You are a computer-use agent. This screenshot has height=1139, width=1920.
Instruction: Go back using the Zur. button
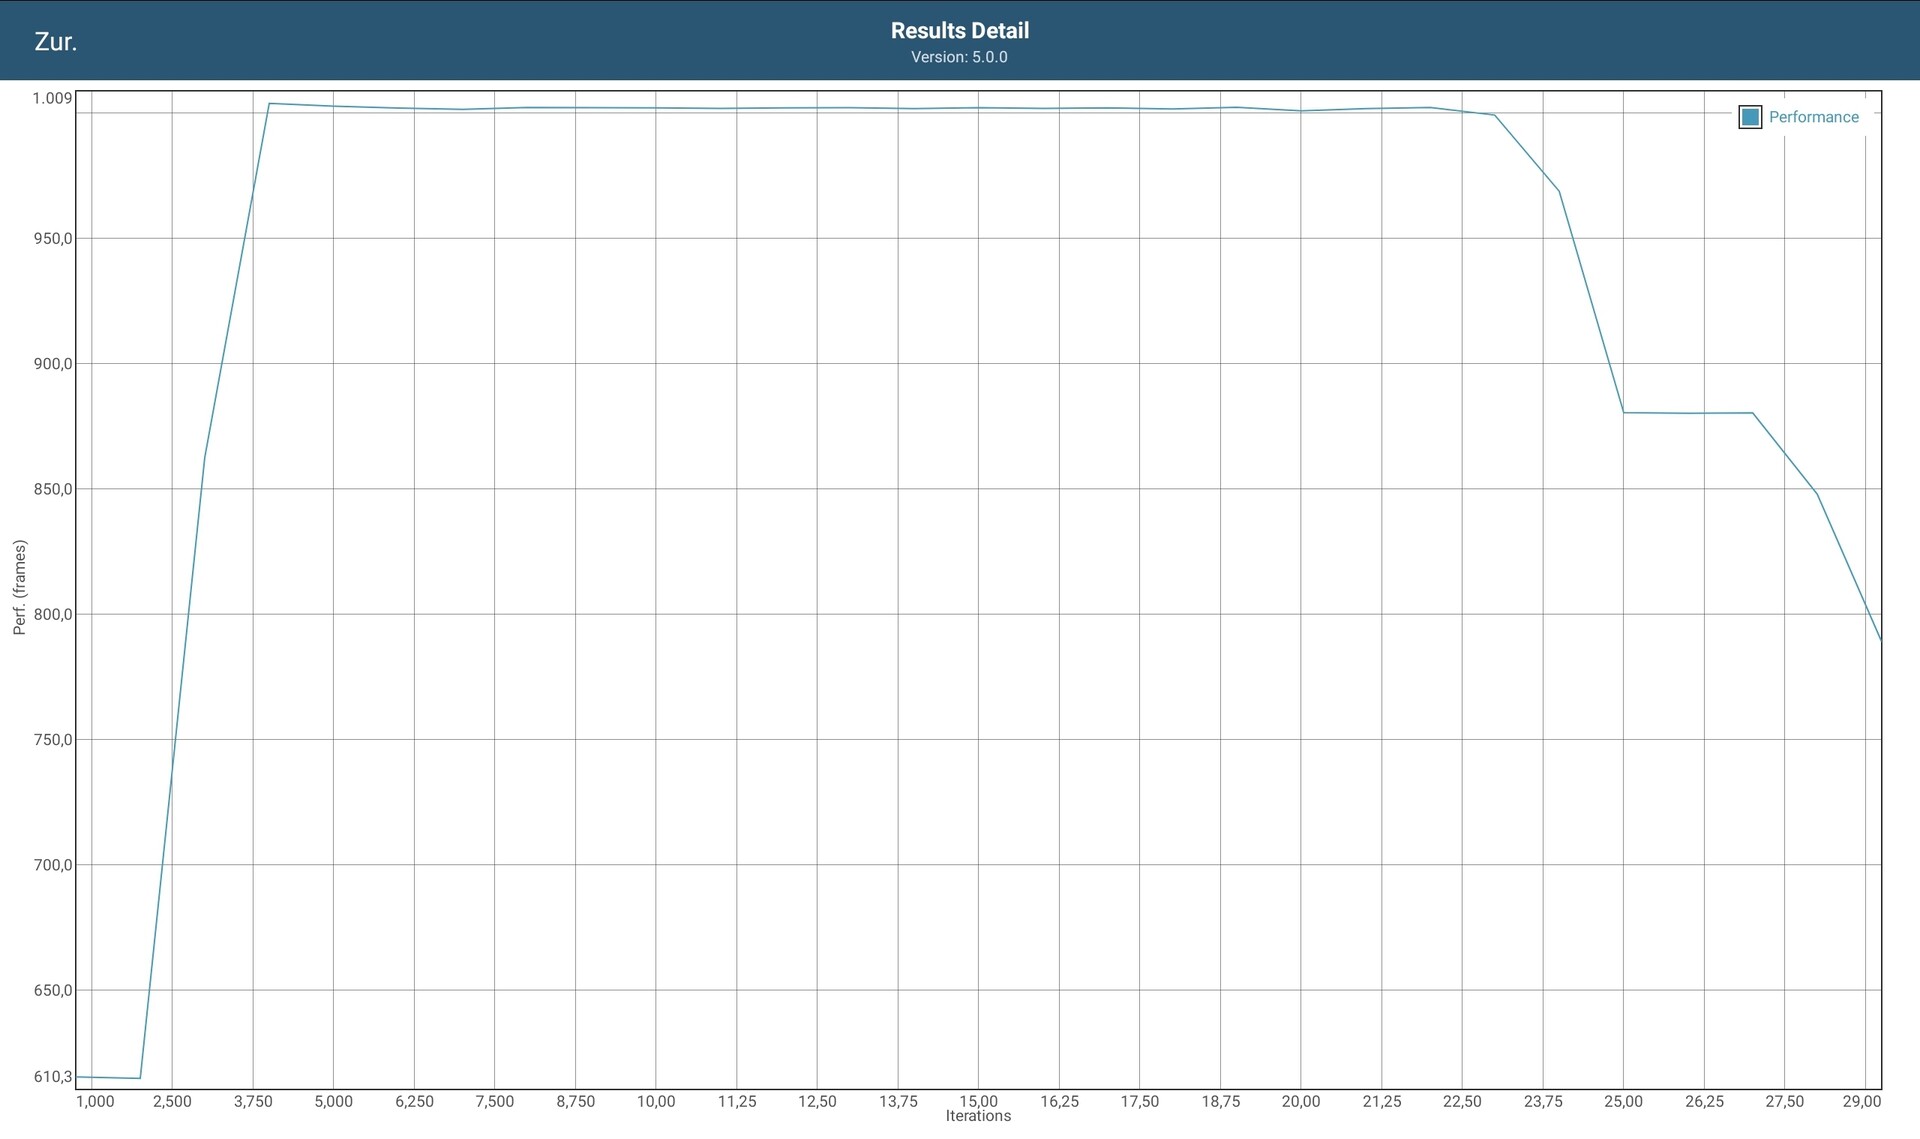55,42
